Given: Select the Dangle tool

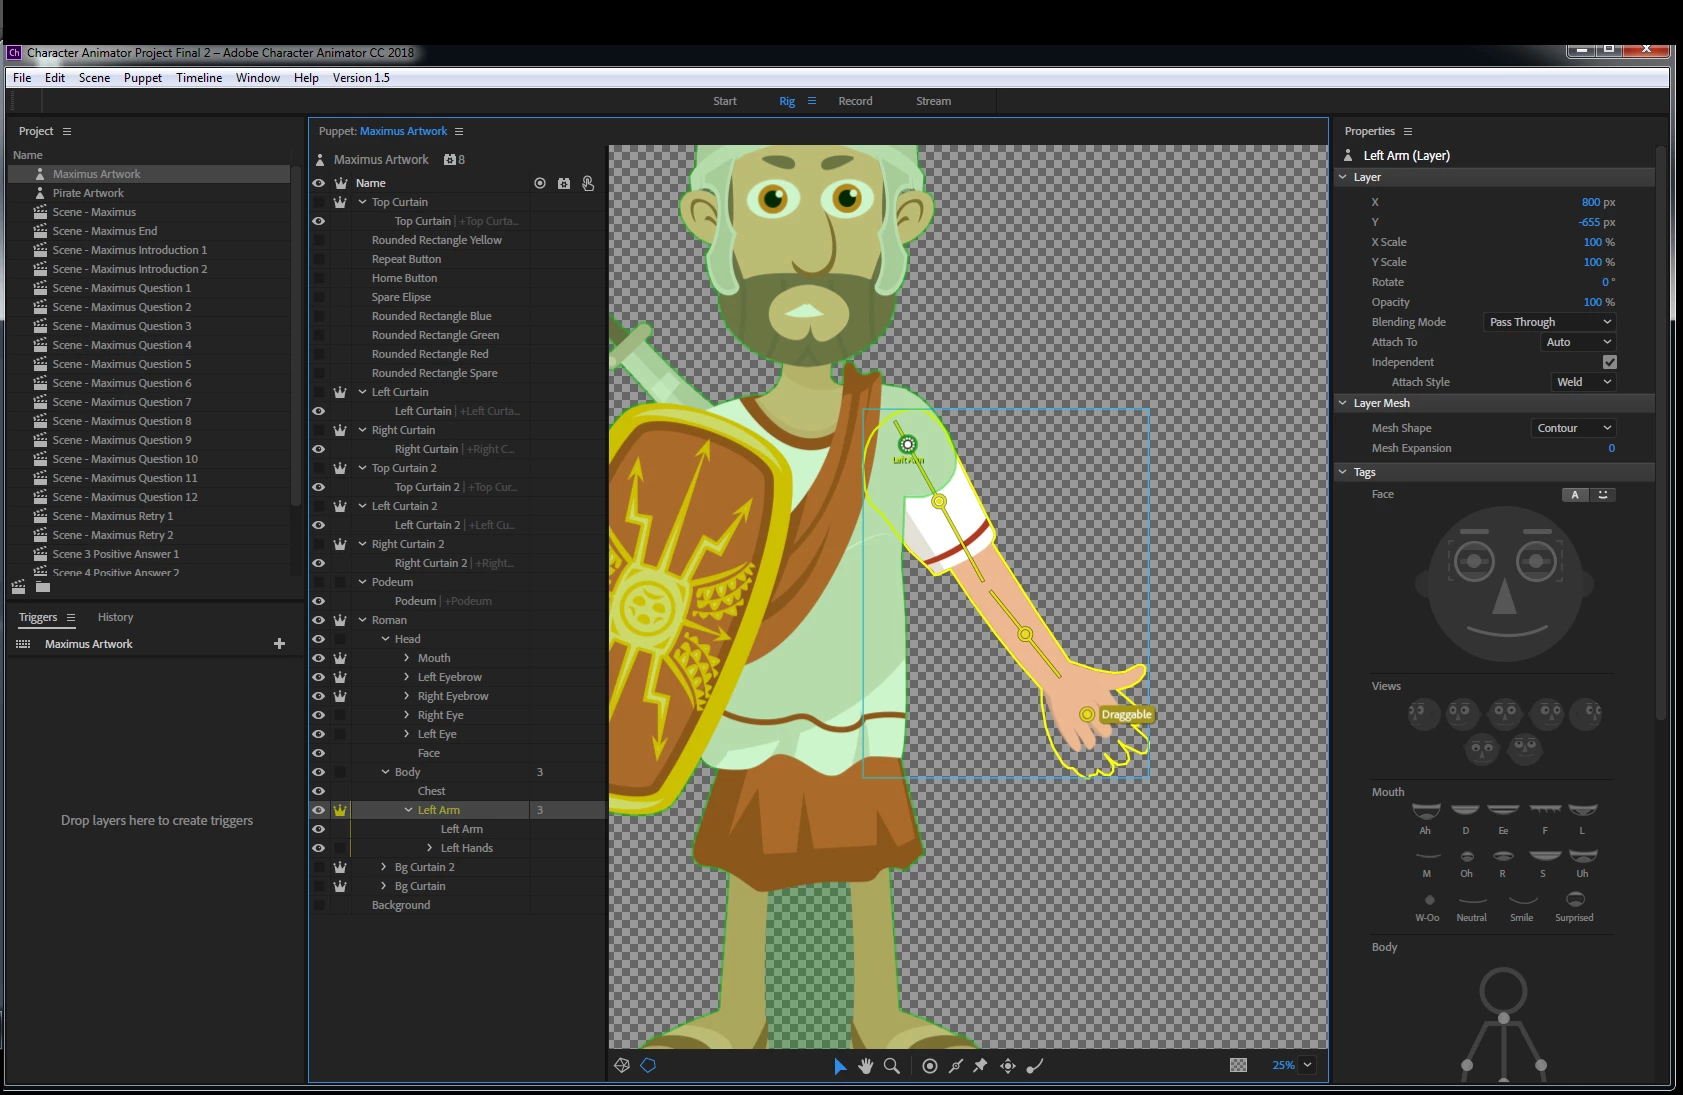Looking at the screenshot, I should (x=1035, y=1066).
